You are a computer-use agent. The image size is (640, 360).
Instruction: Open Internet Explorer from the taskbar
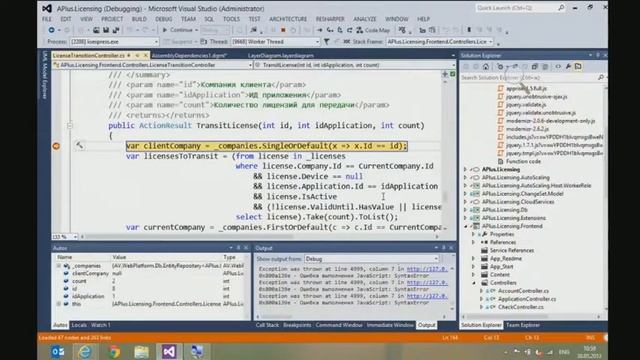(x=85, y=352)
